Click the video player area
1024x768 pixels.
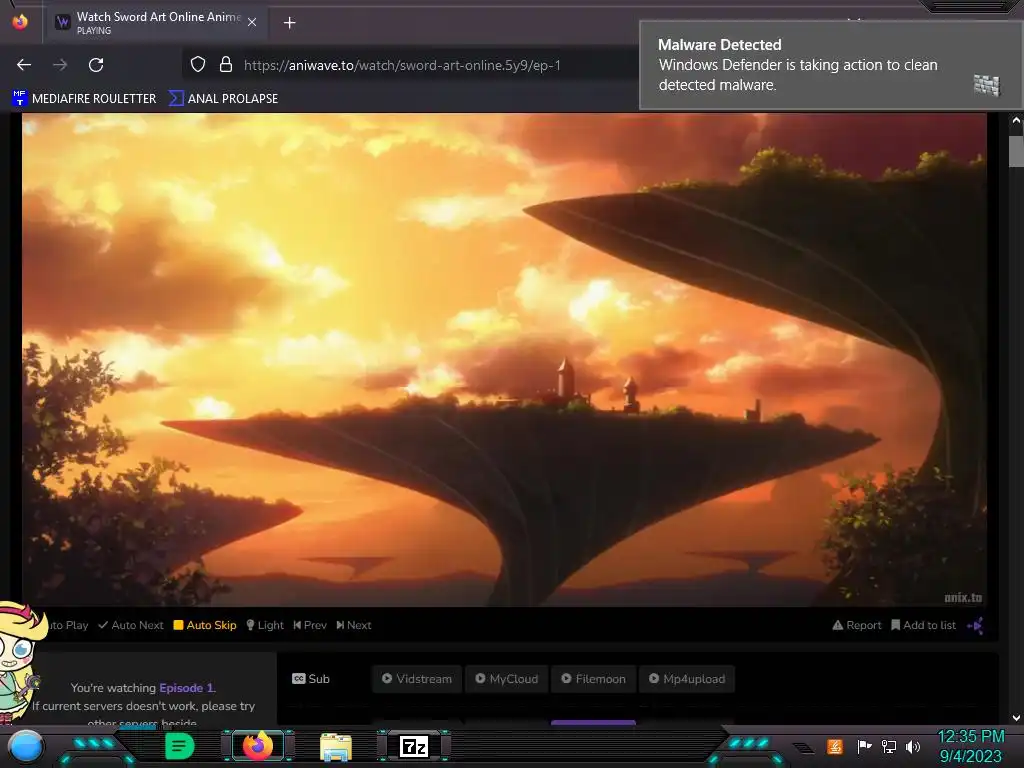[504, 360]
